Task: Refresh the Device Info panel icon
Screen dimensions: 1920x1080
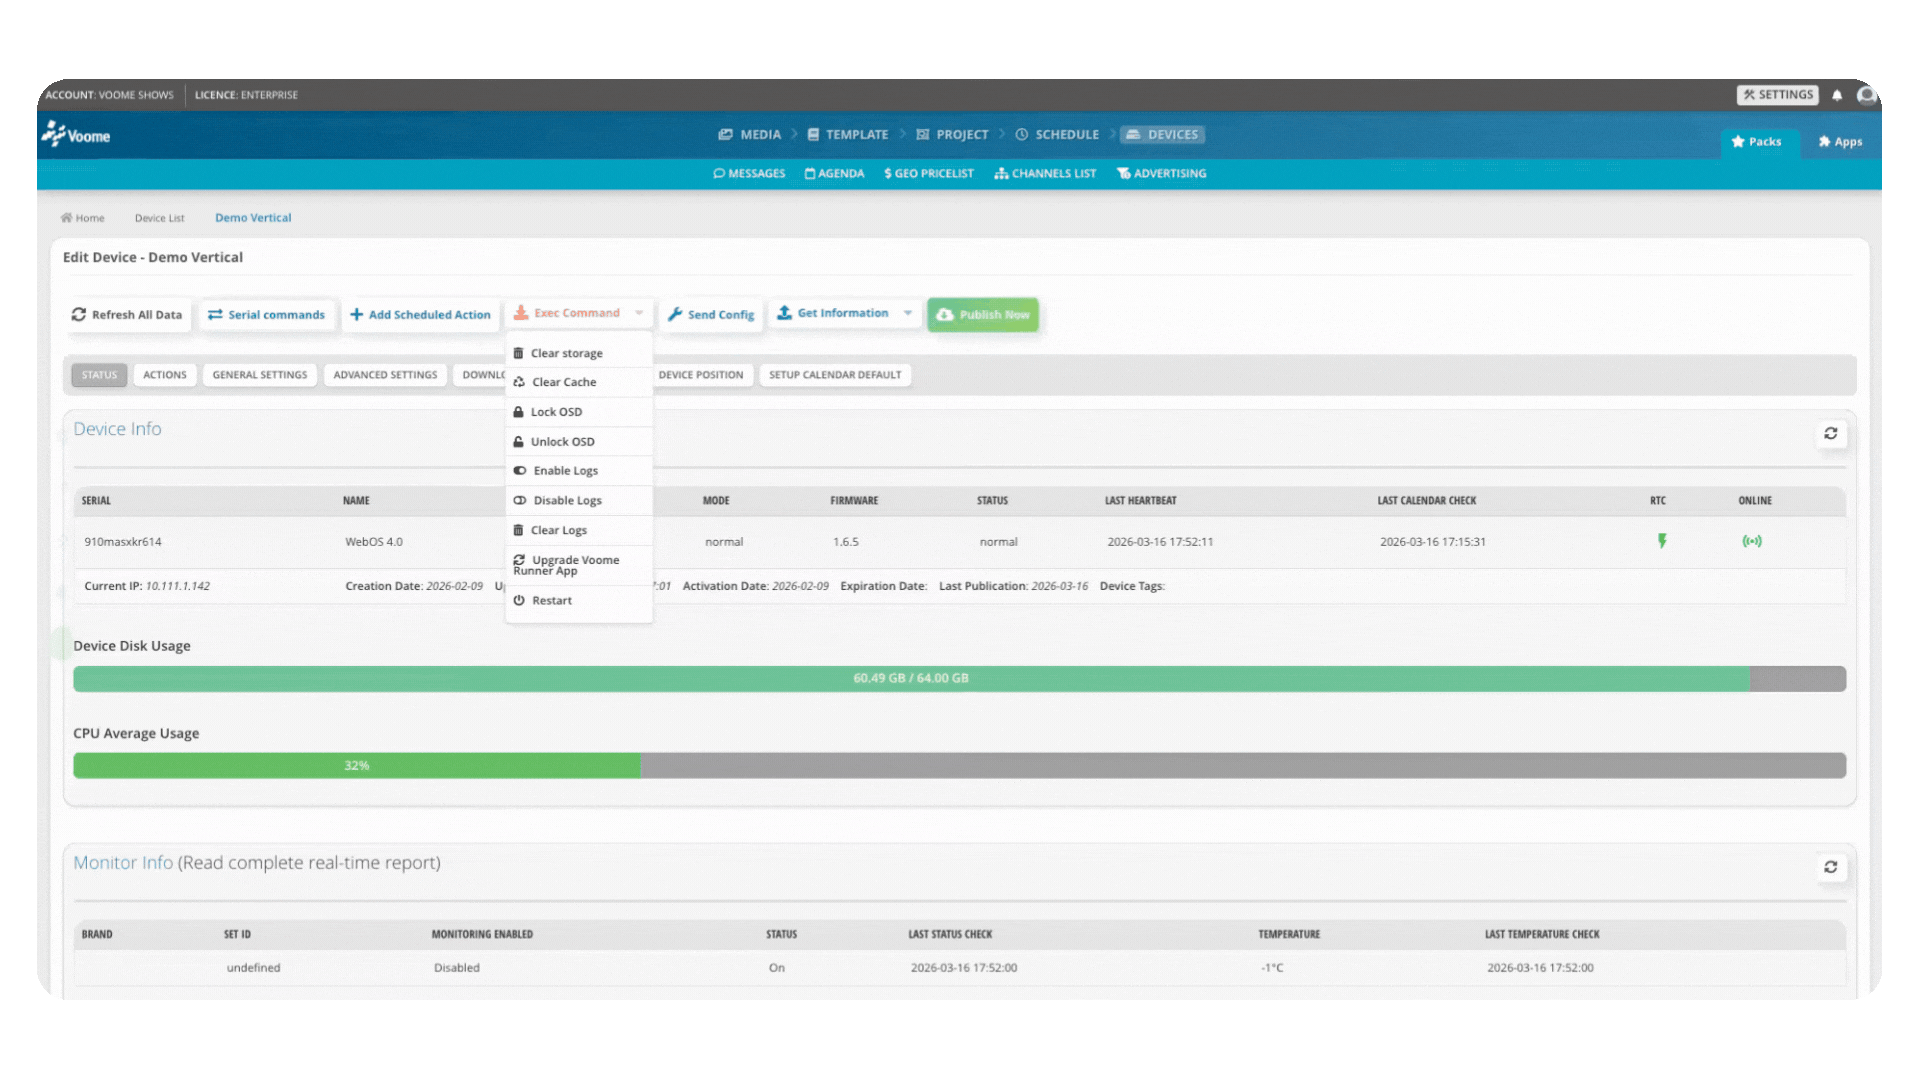Action: pos(1830,434)
